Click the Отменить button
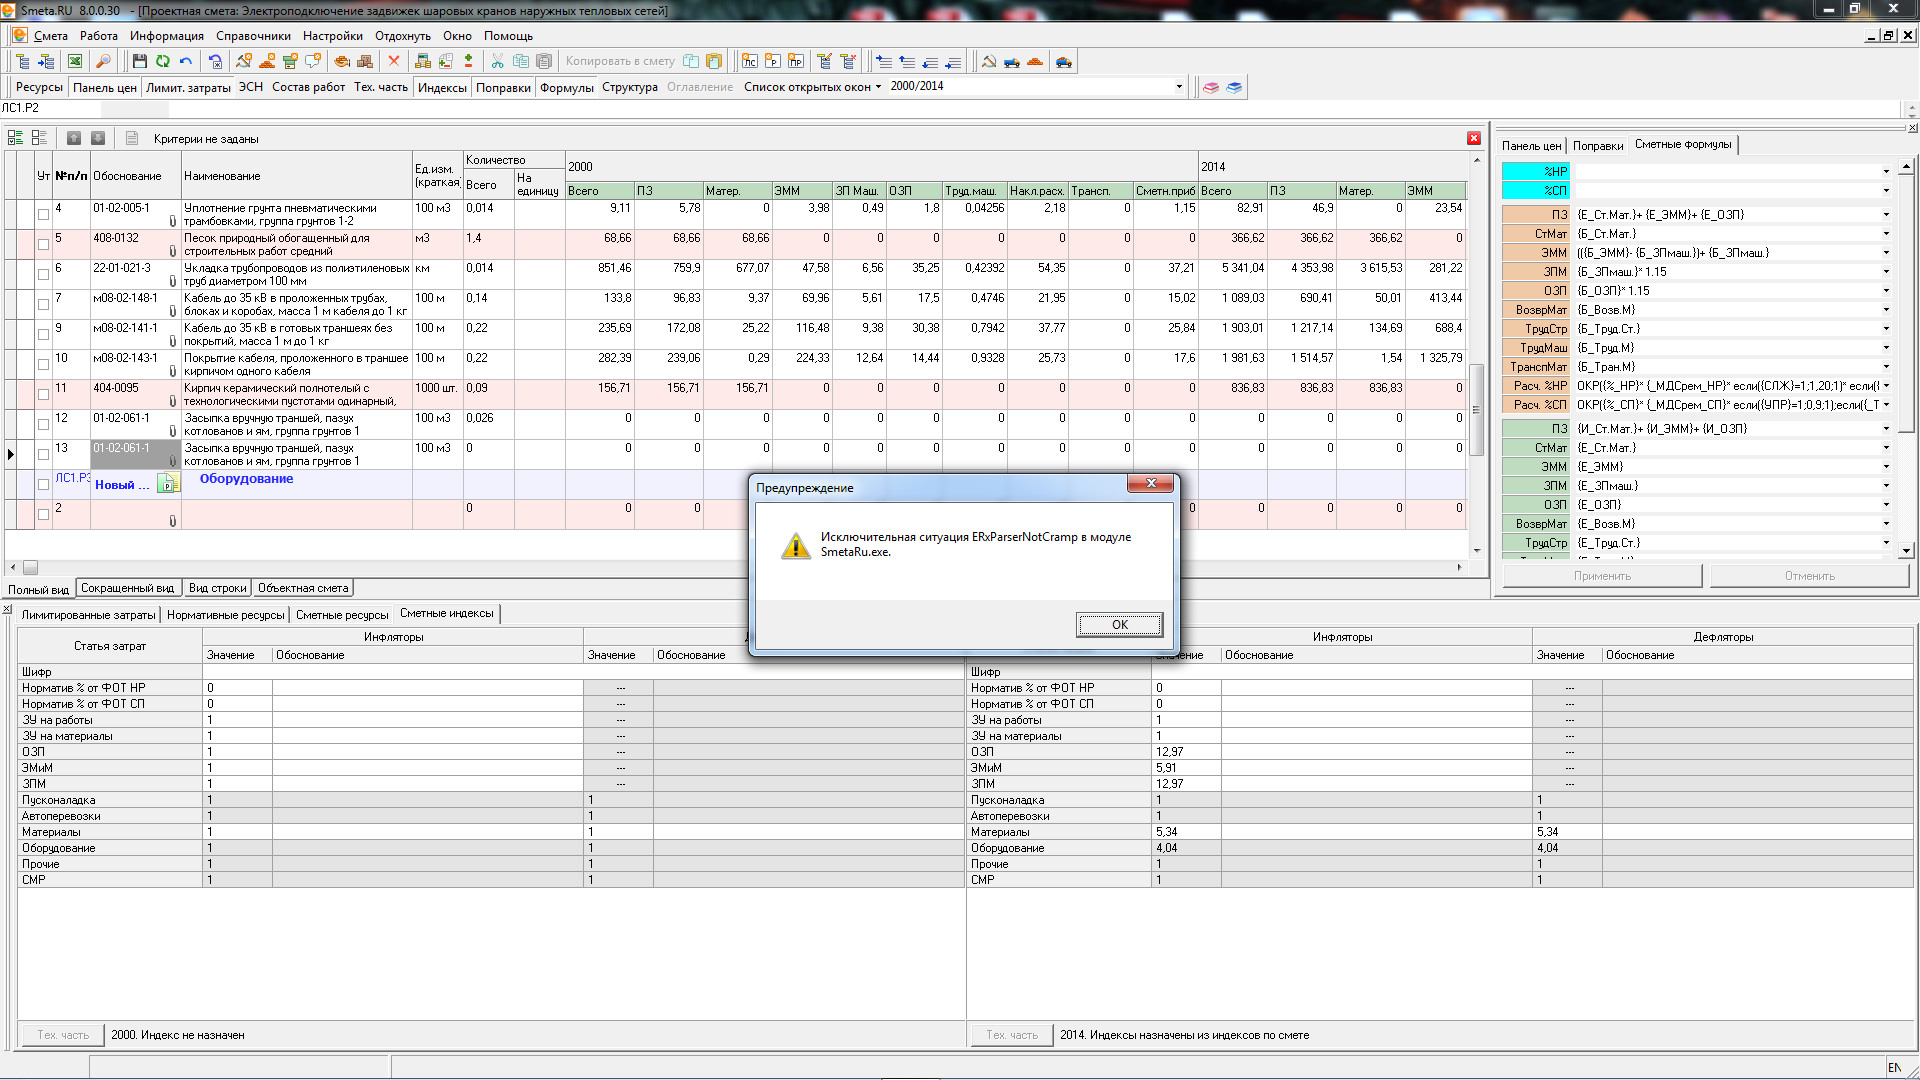Viewport: 1920px width, 1080px height. pyautogui.click(x=1809, y=576)
